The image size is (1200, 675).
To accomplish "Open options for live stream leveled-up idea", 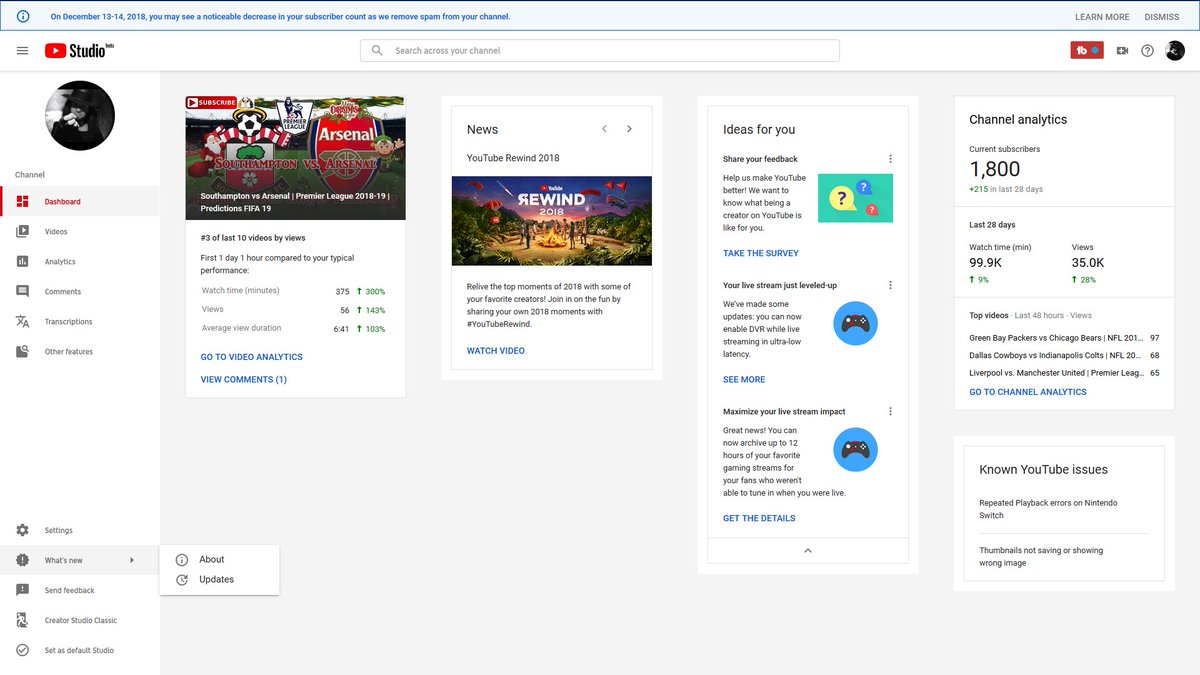I will tap(890, 285).
